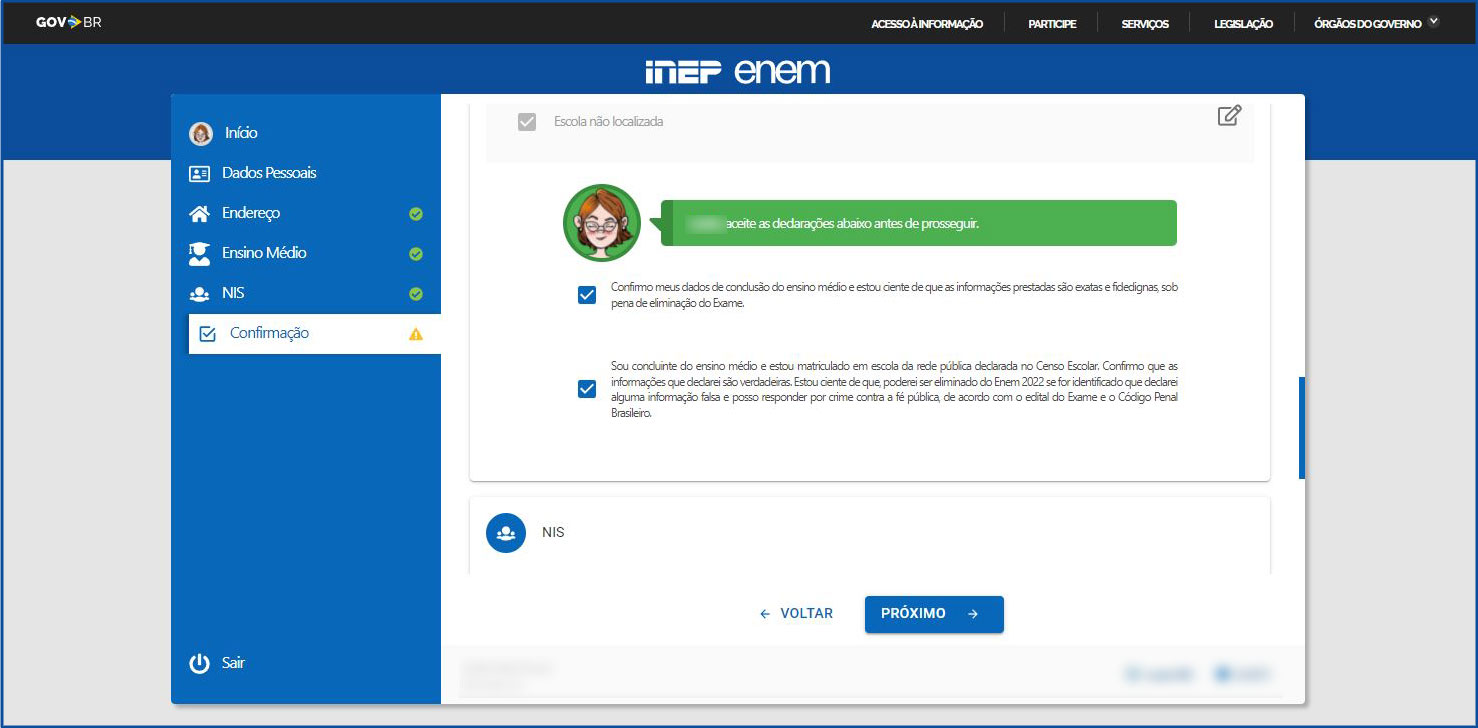Click the power icon next to Sair
This screenshot has width=1478, height=728.
200,663
